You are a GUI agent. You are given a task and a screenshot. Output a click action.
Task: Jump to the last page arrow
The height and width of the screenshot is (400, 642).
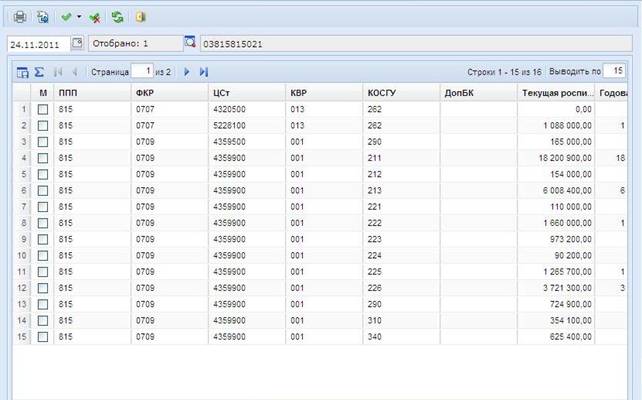coord(203,72)
